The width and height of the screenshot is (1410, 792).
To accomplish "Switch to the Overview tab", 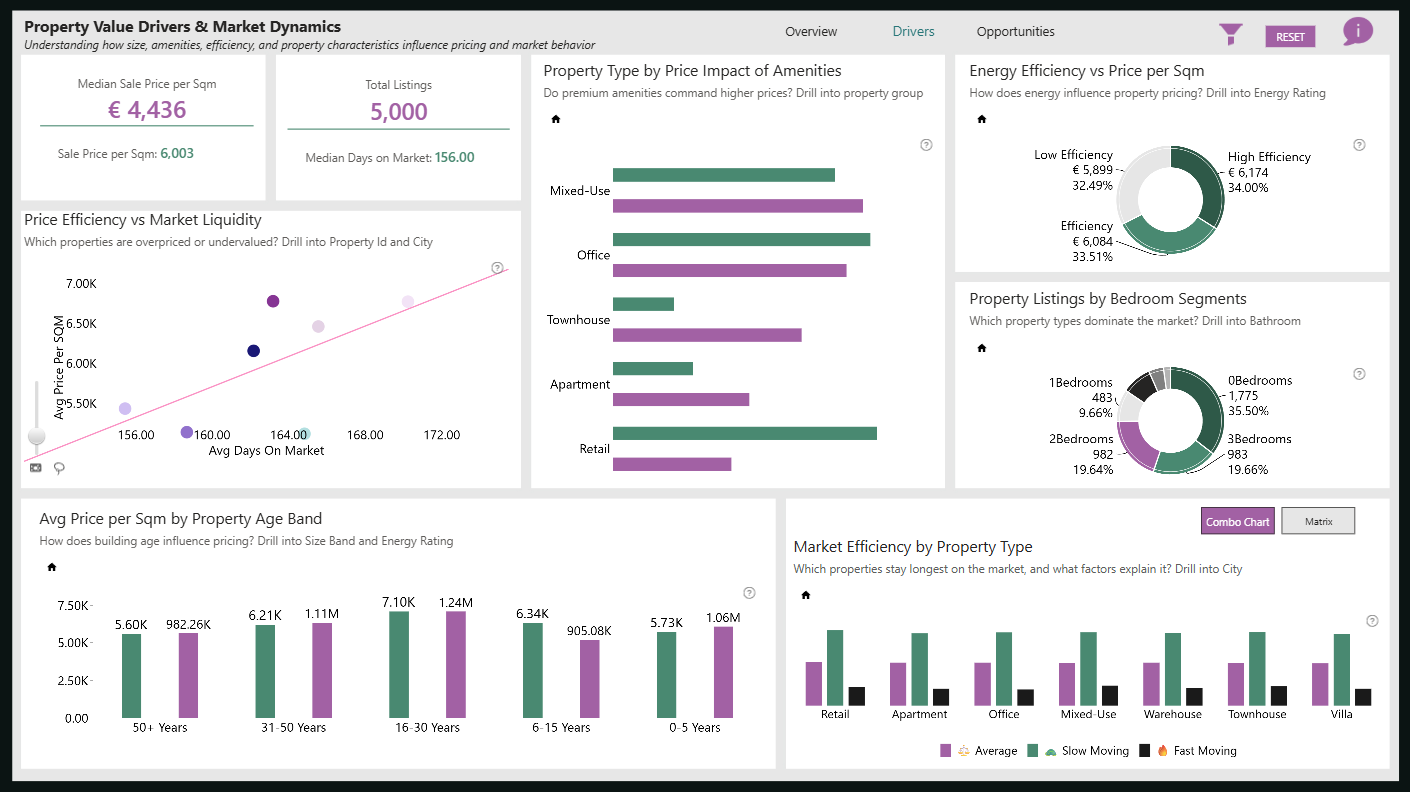I will tap(811, 32).
